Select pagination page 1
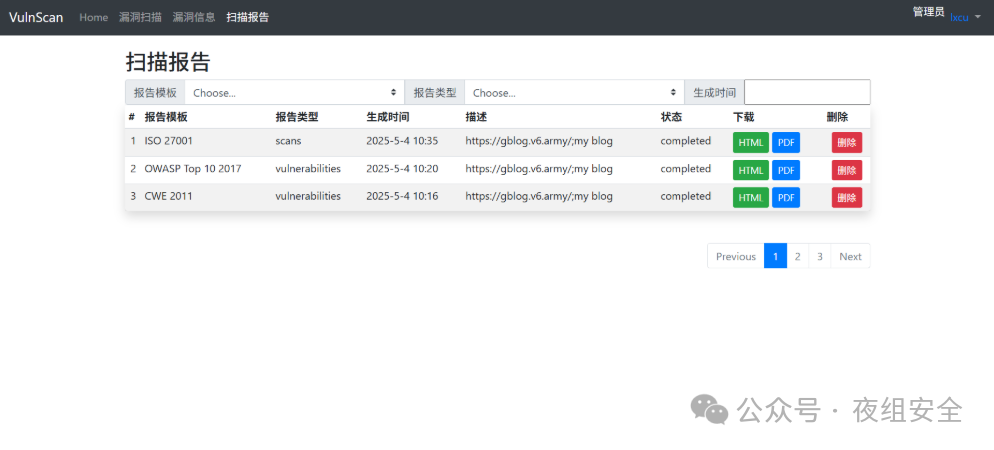994x450 pixels. 775,256
